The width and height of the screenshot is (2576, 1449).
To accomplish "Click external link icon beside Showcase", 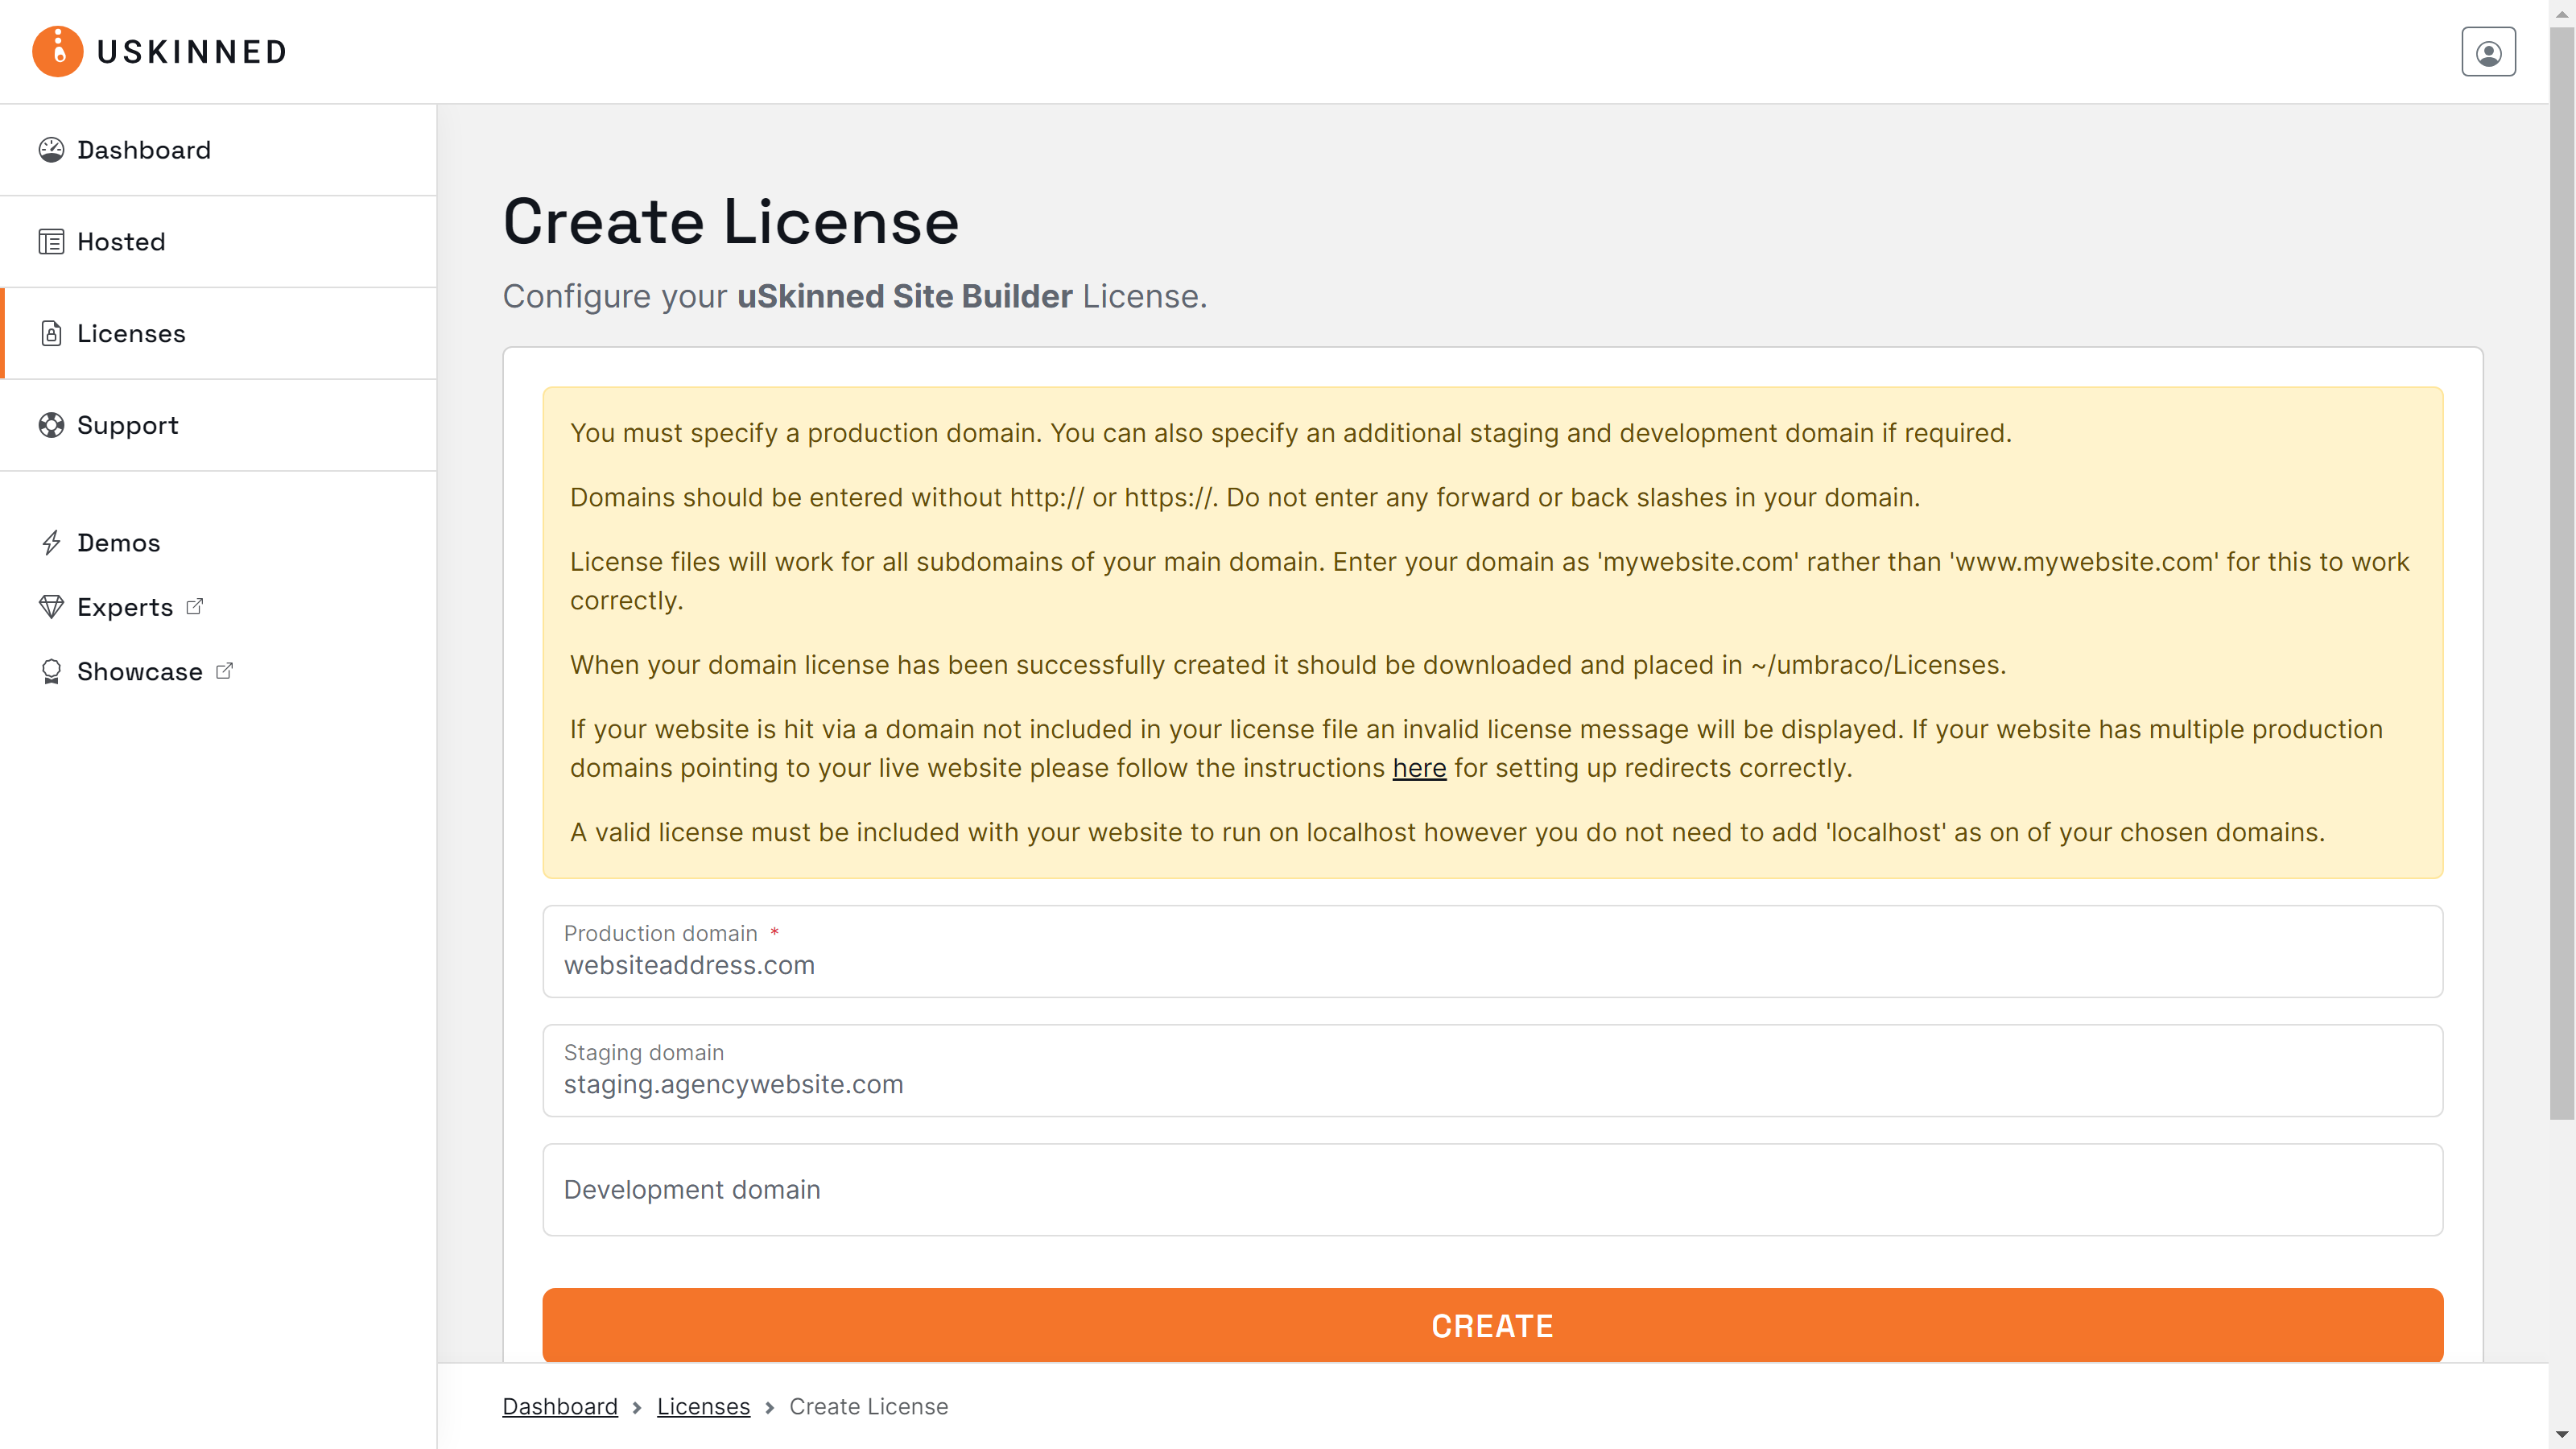I will coord(224,670).
